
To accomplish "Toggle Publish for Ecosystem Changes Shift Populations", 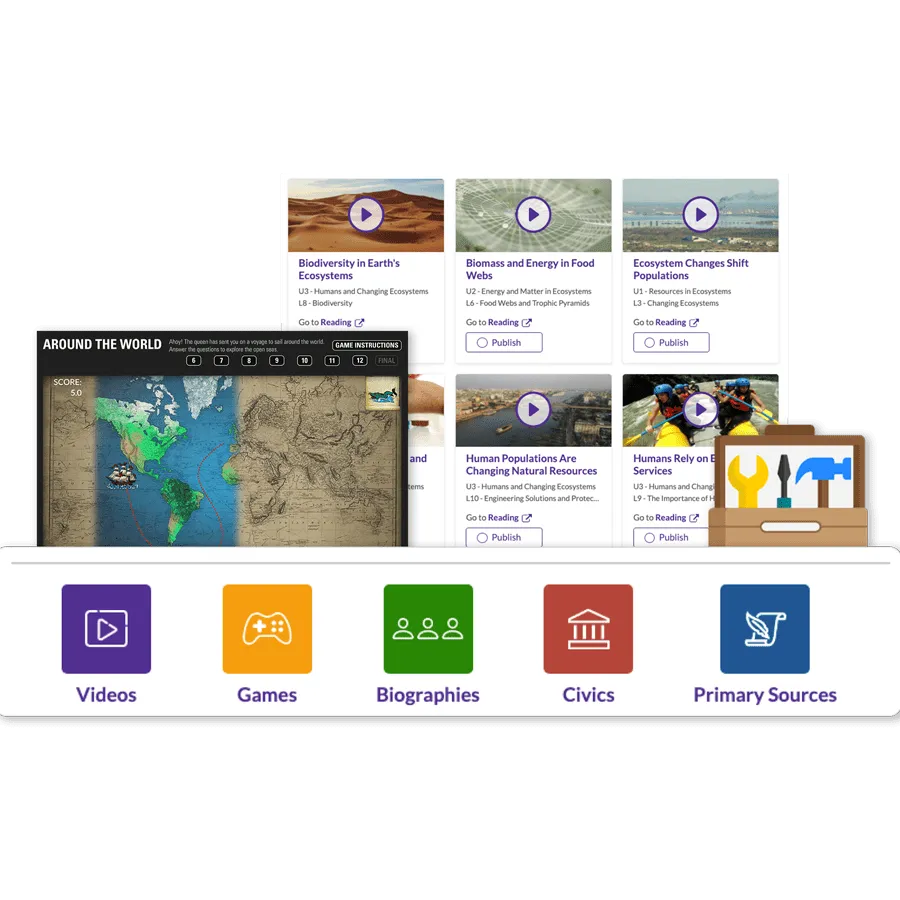I will click(x=671, y=342).
